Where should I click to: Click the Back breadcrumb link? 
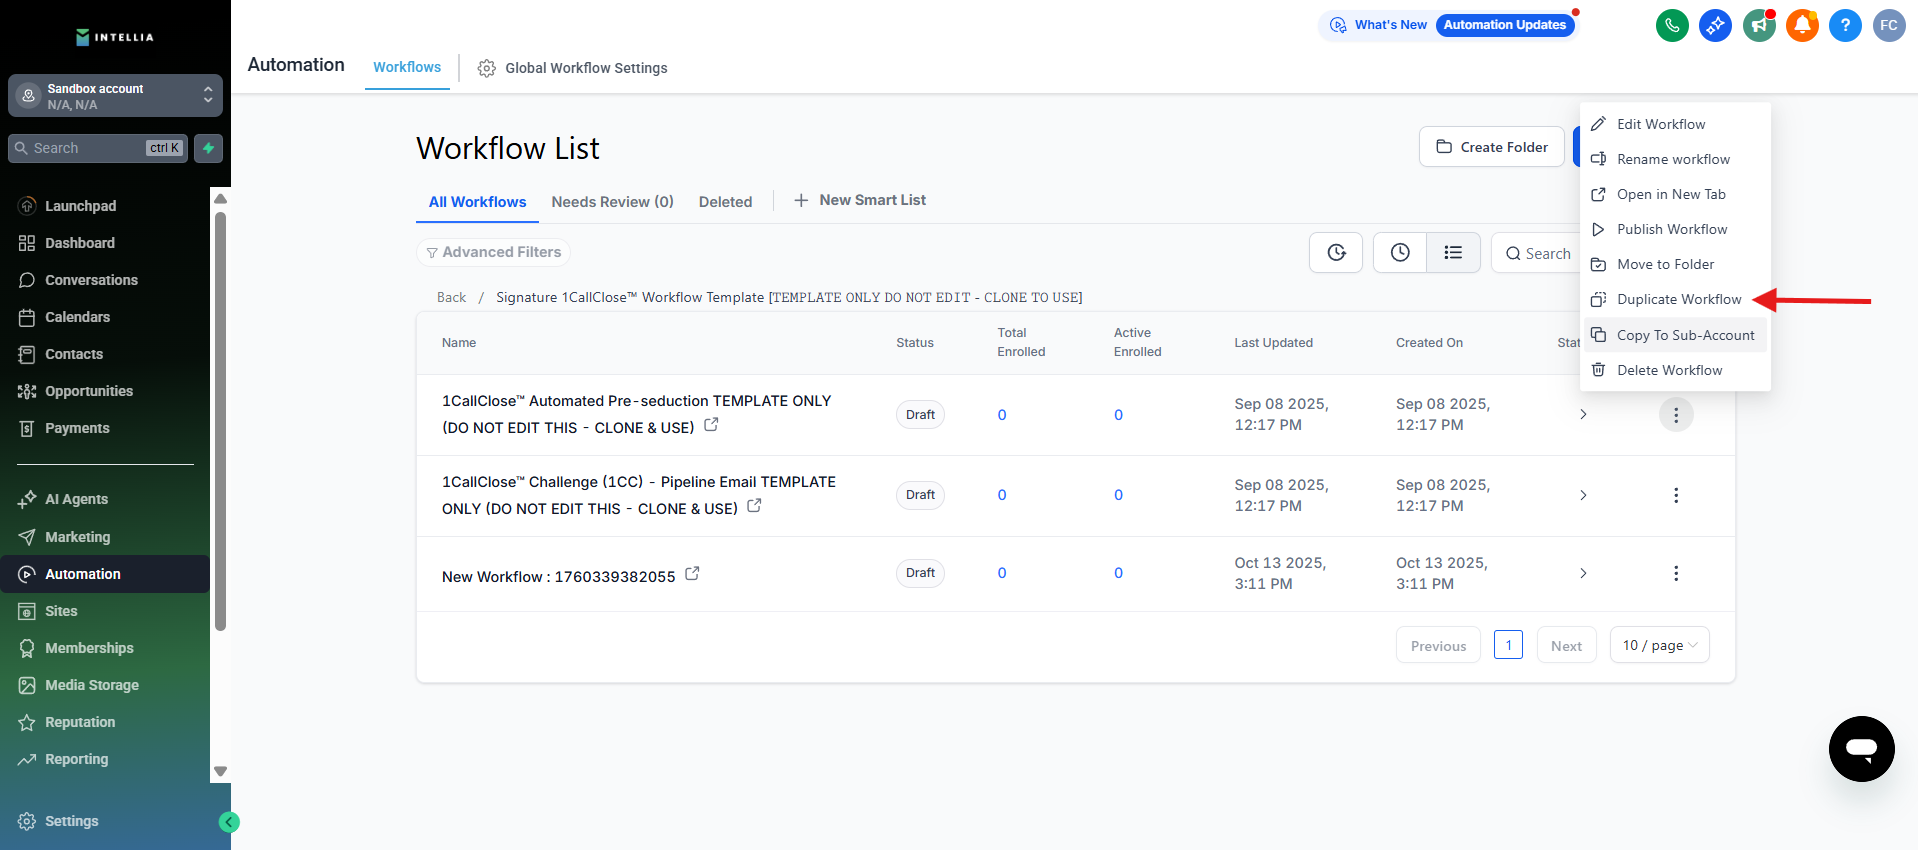coord(451,297)
